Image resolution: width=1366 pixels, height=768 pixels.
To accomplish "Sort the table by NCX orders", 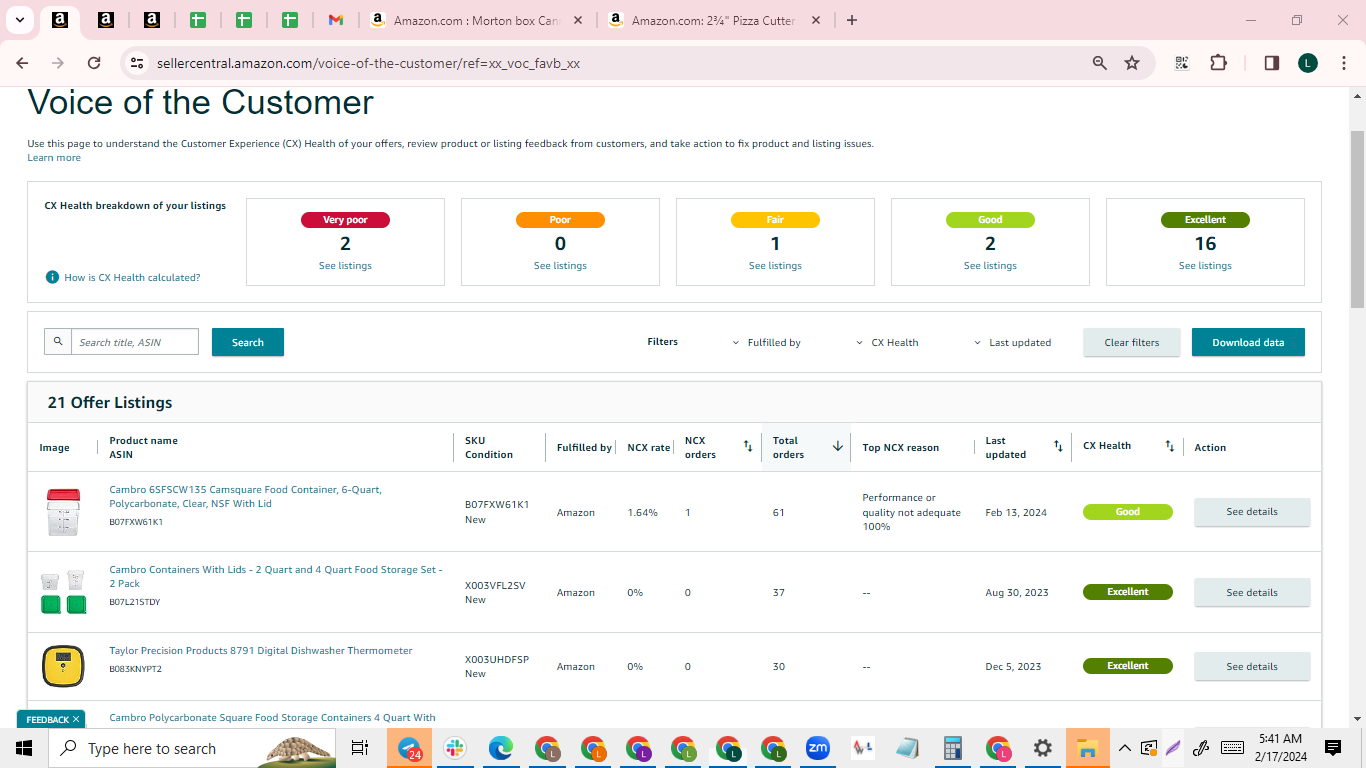I will [x=747, y=447].
